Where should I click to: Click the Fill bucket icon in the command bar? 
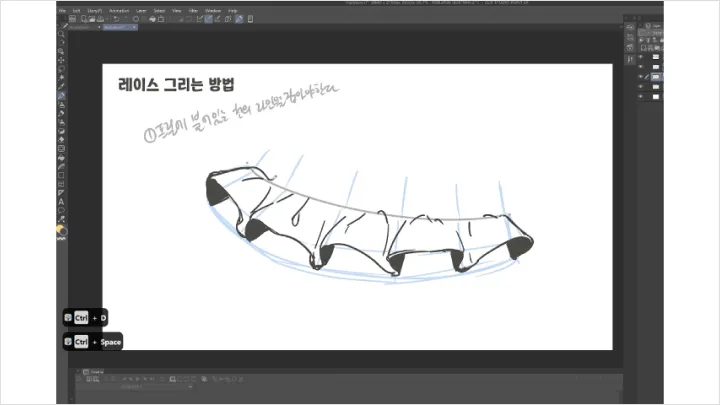(152, 19)
